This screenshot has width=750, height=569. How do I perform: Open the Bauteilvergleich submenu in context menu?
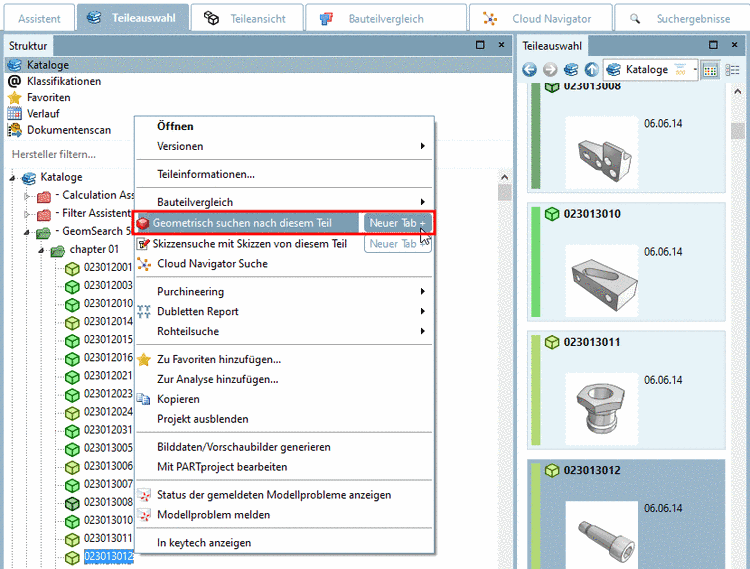click(x=284, y=202)
